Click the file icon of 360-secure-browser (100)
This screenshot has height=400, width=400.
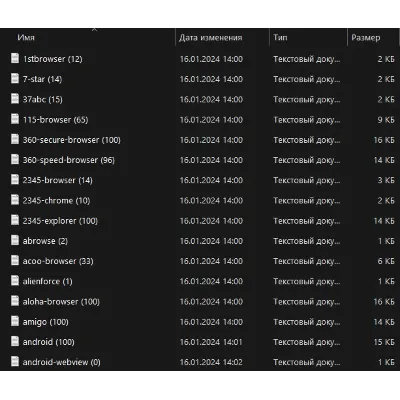pyautogui.click(x=15, y=139)
